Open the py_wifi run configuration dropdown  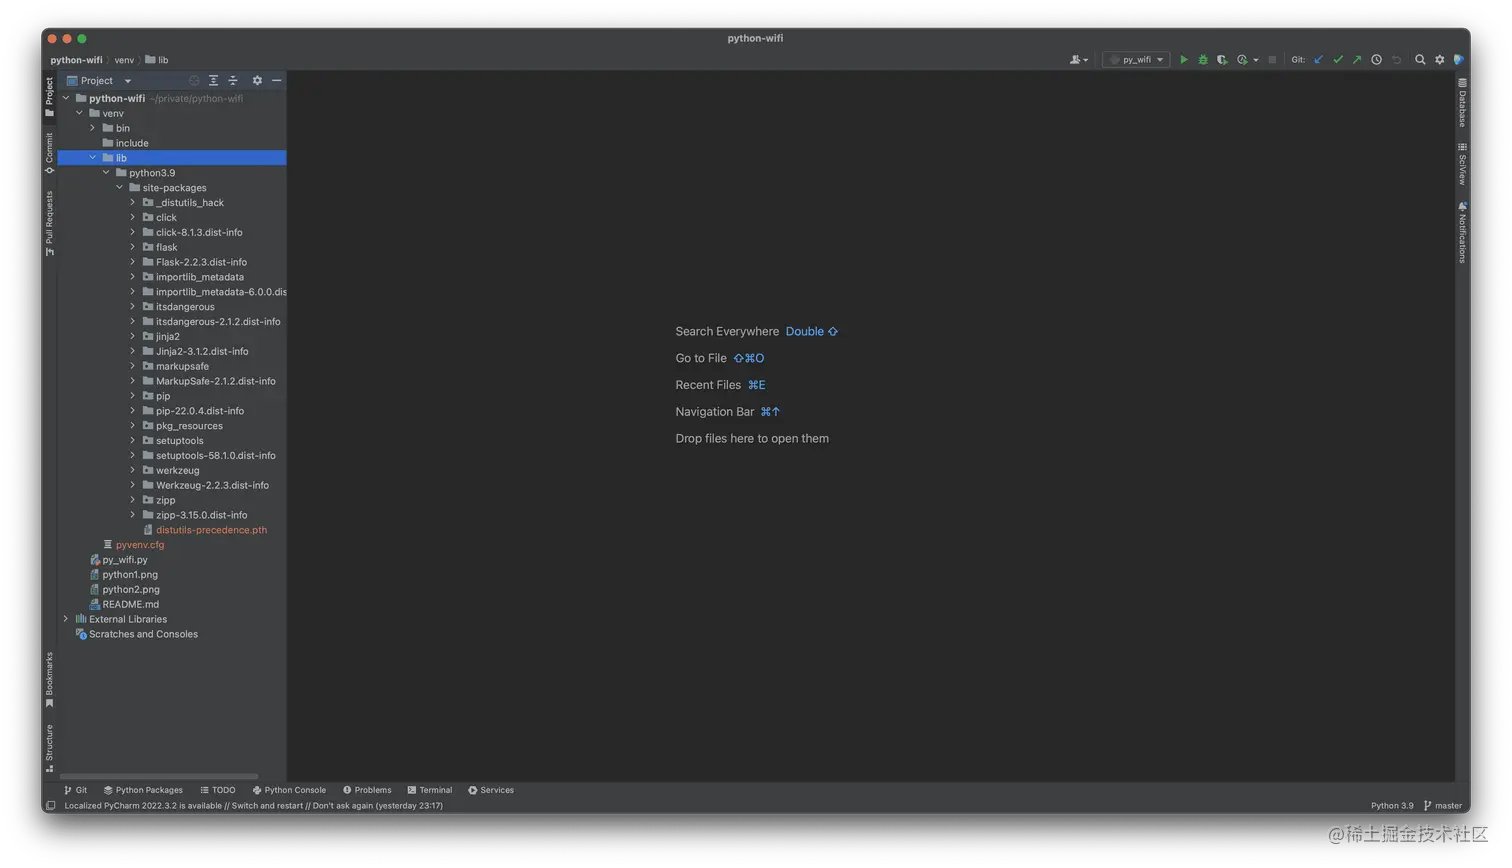[1136, 60]
